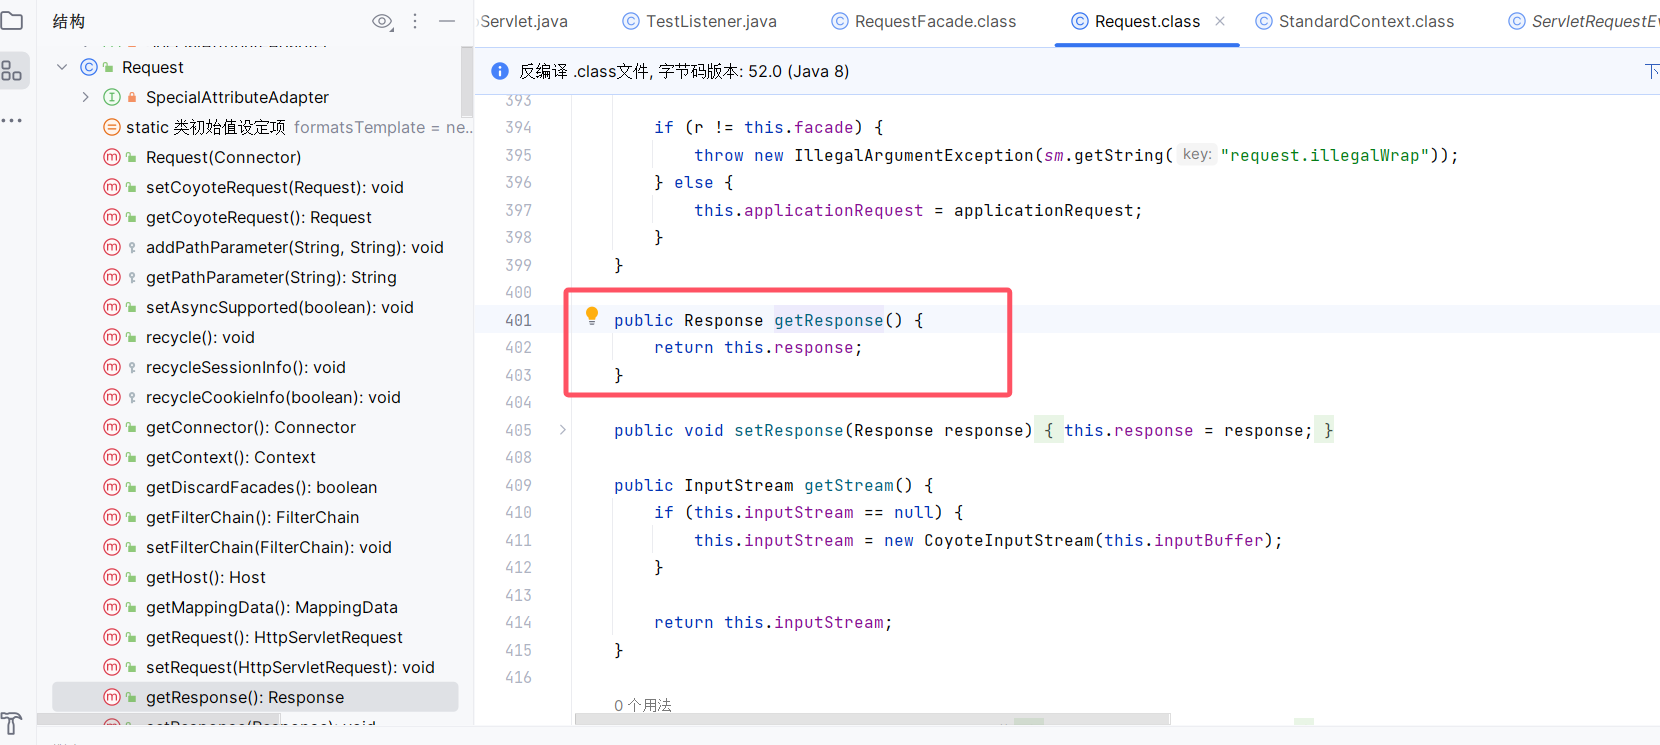Click method icon next to recycle()
The width and height of the screenshot is (1660, 745).
pos(112,337)
